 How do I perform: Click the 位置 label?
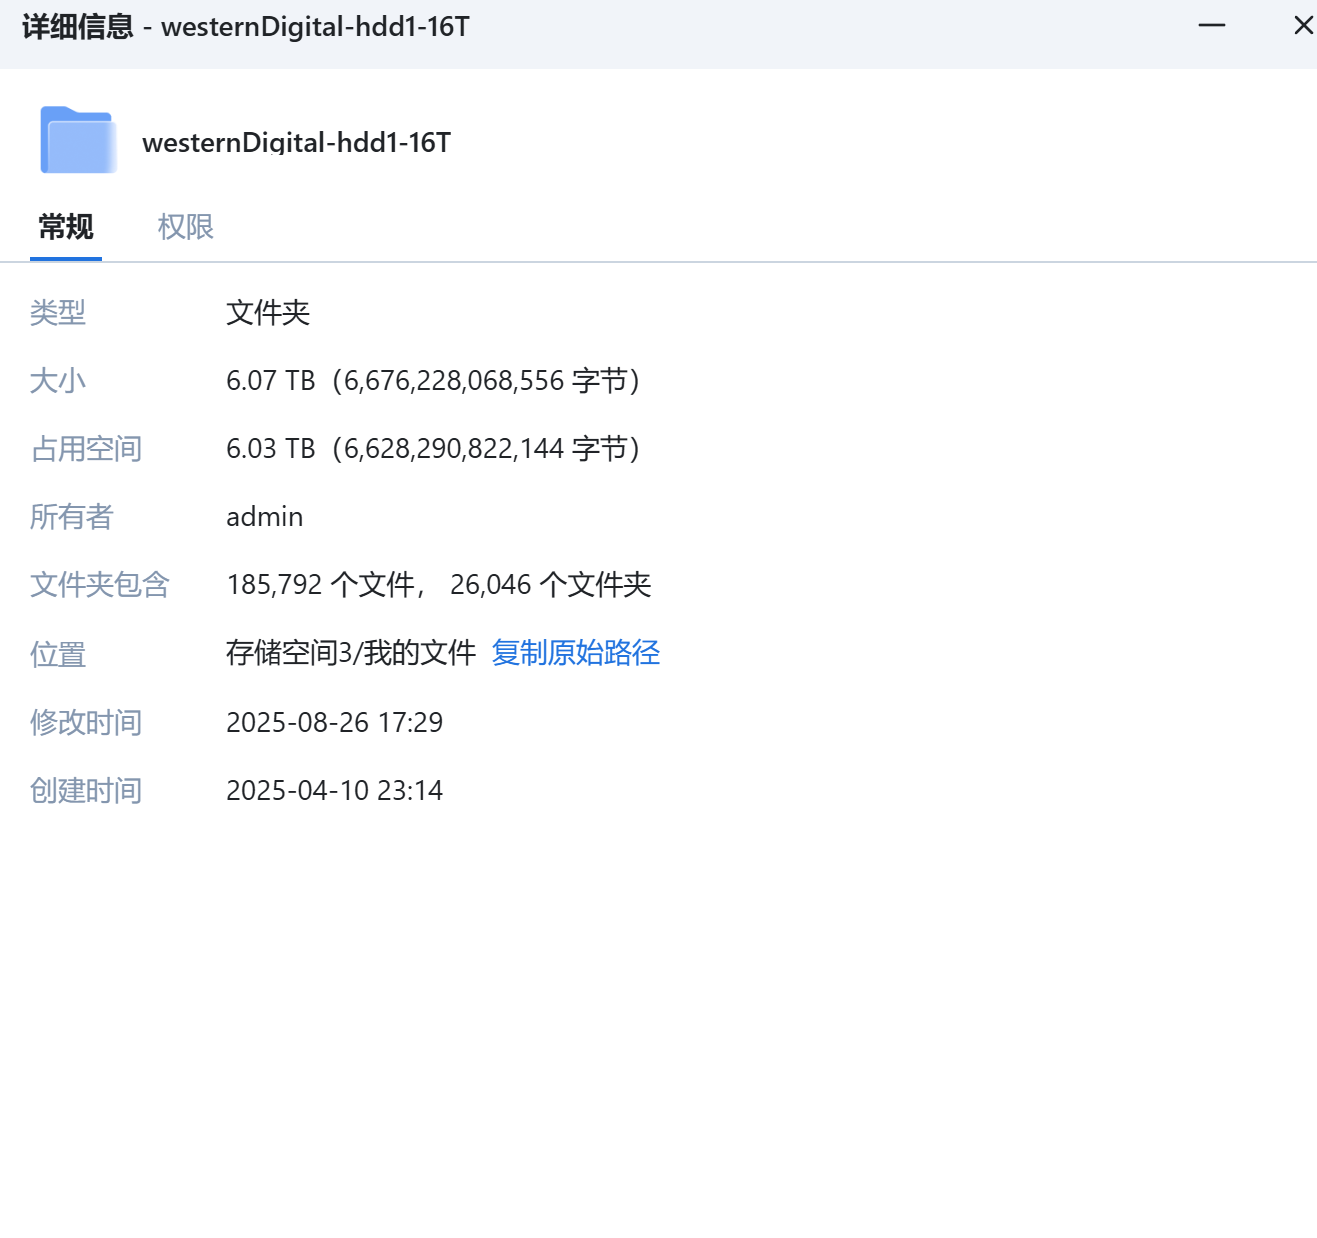(58, 654)
